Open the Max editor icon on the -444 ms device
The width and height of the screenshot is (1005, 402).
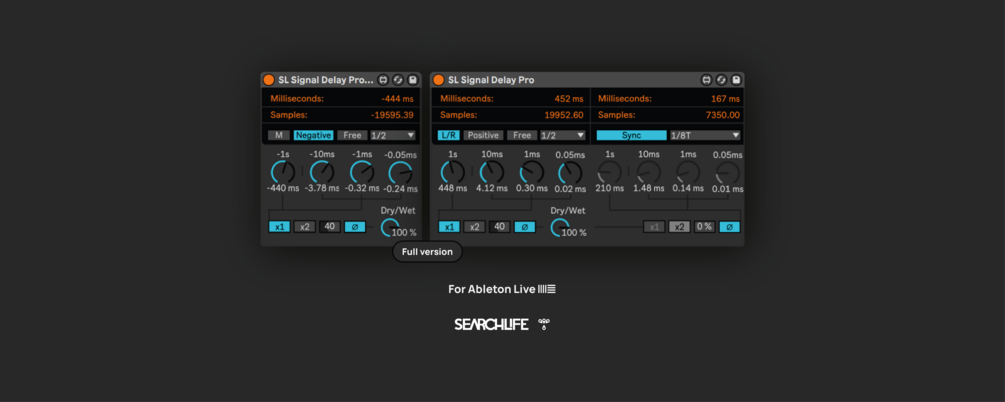[x=383, y=80]
